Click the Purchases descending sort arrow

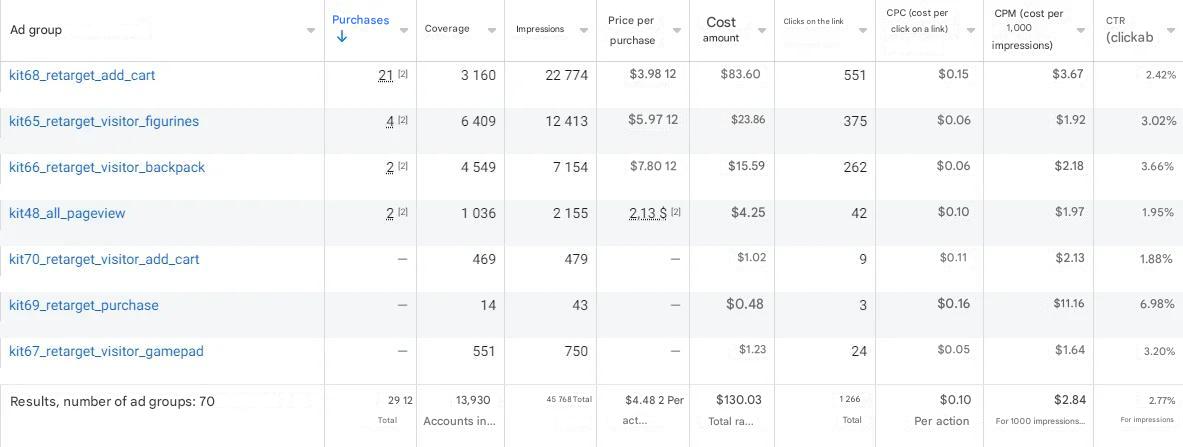point(342,37)
